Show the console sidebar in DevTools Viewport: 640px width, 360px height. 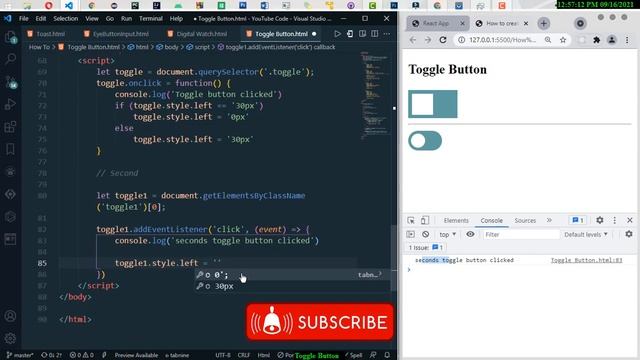(411, 234)
